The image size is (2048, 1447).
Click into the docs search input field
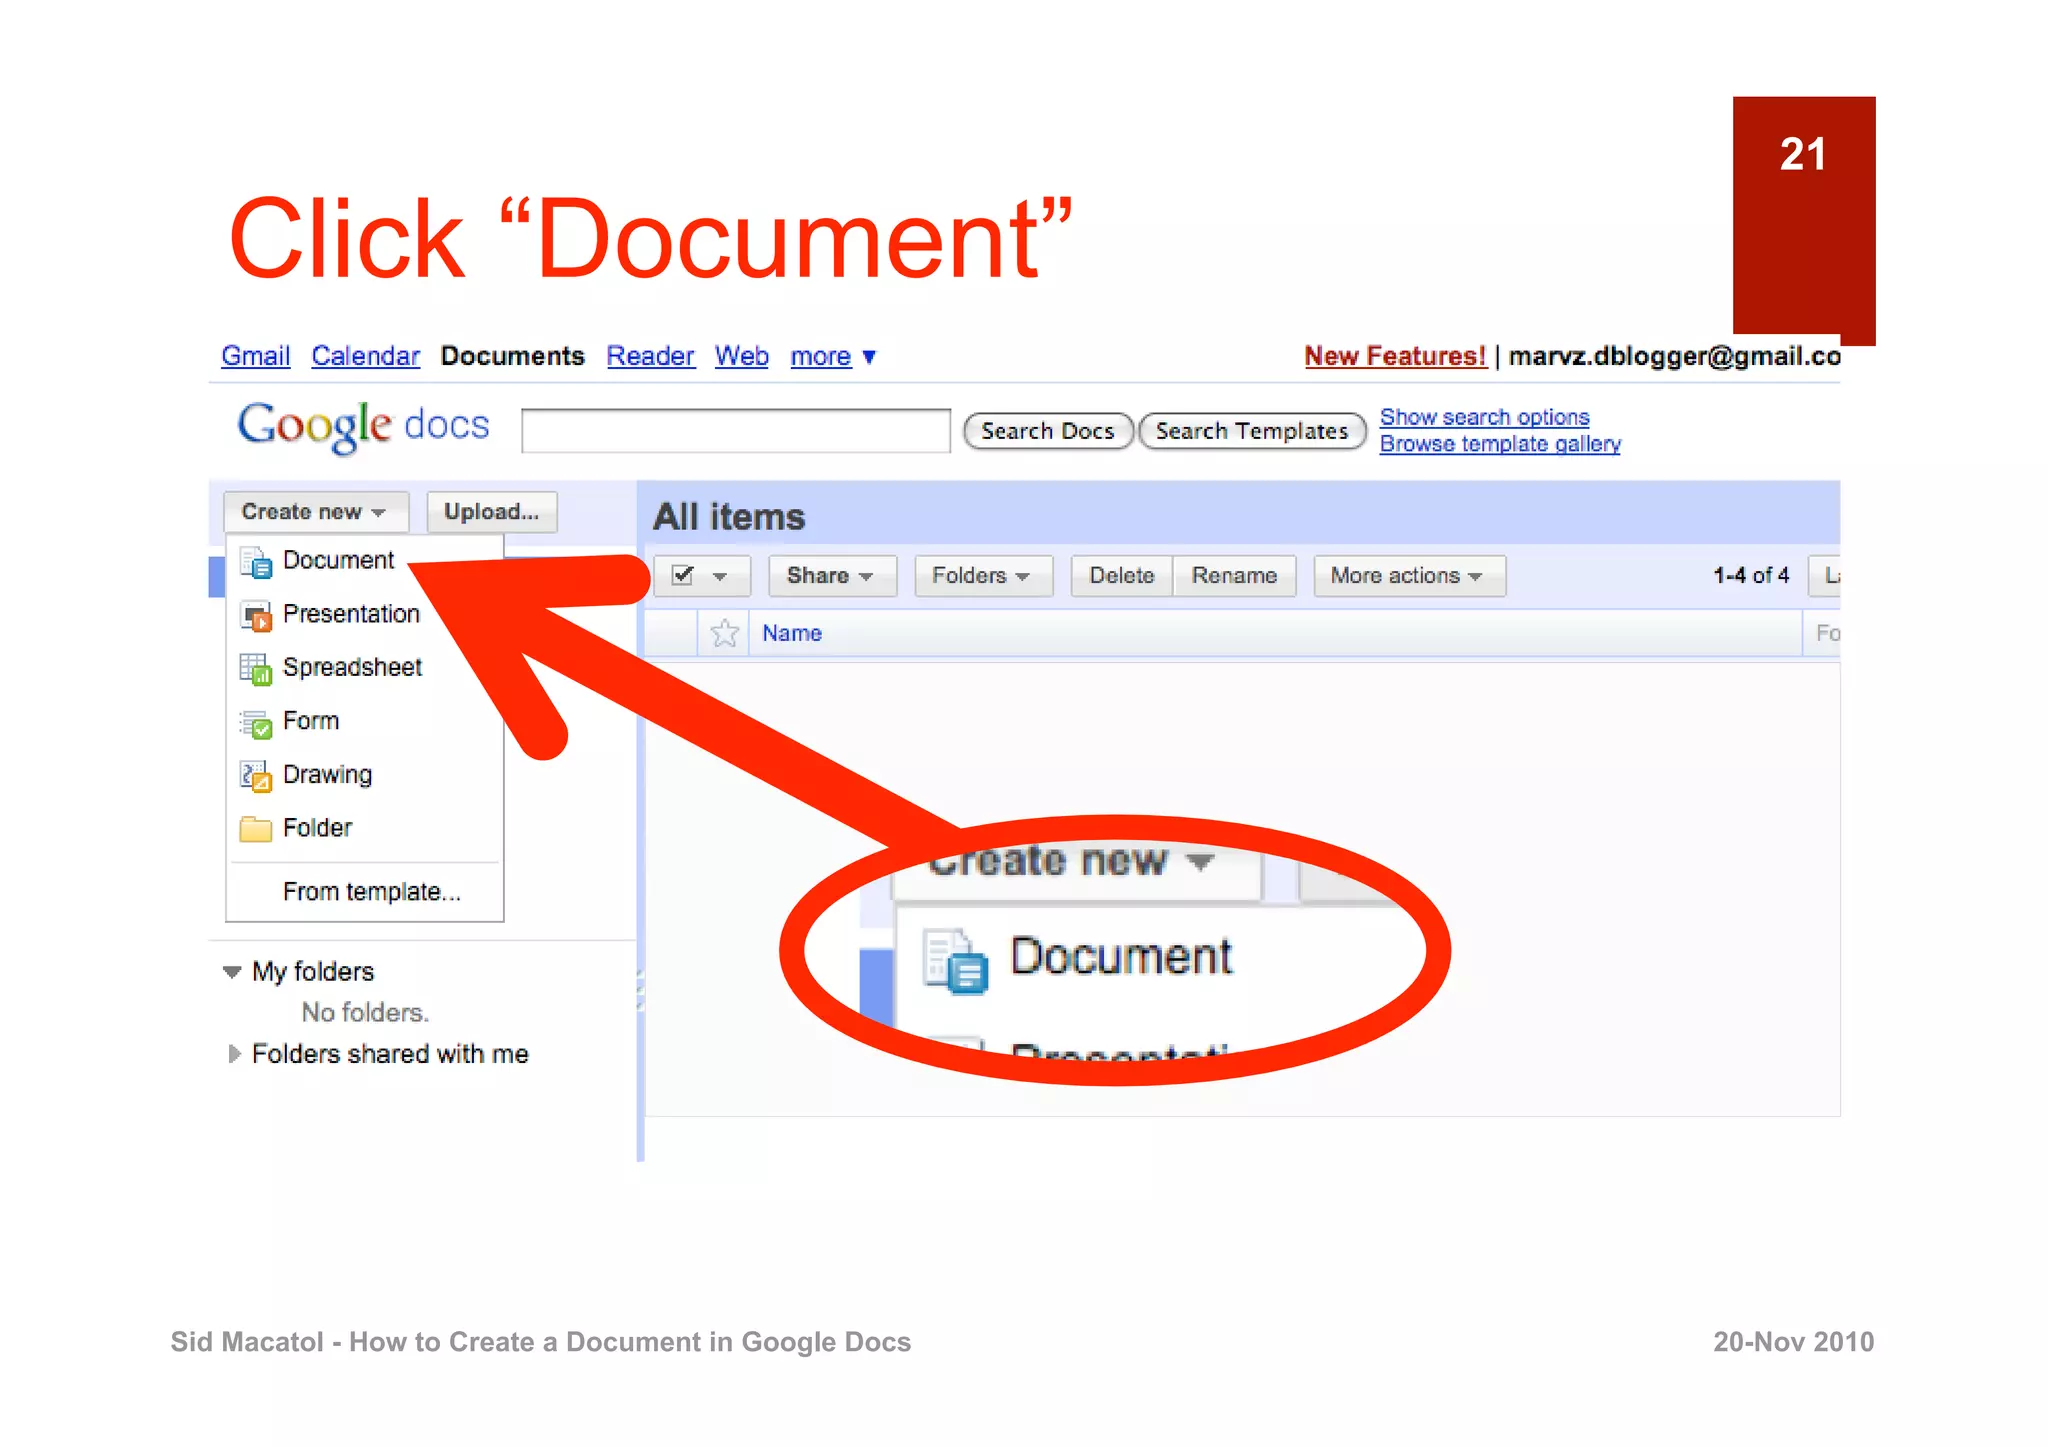click(736, 431)
